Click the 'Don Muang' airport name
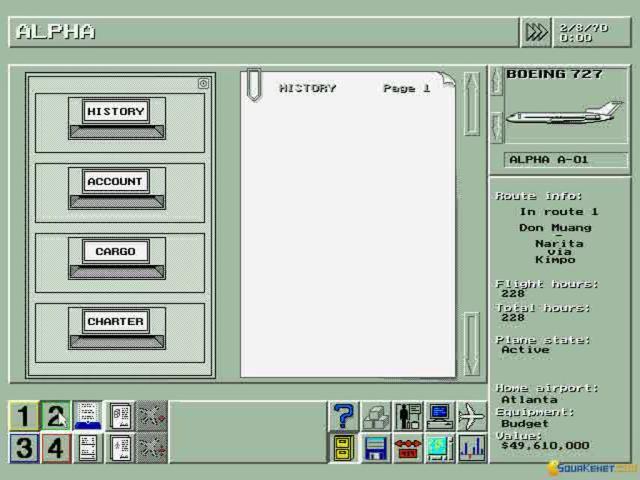Screen dimensions: 640x480 [x=555, y=227]
